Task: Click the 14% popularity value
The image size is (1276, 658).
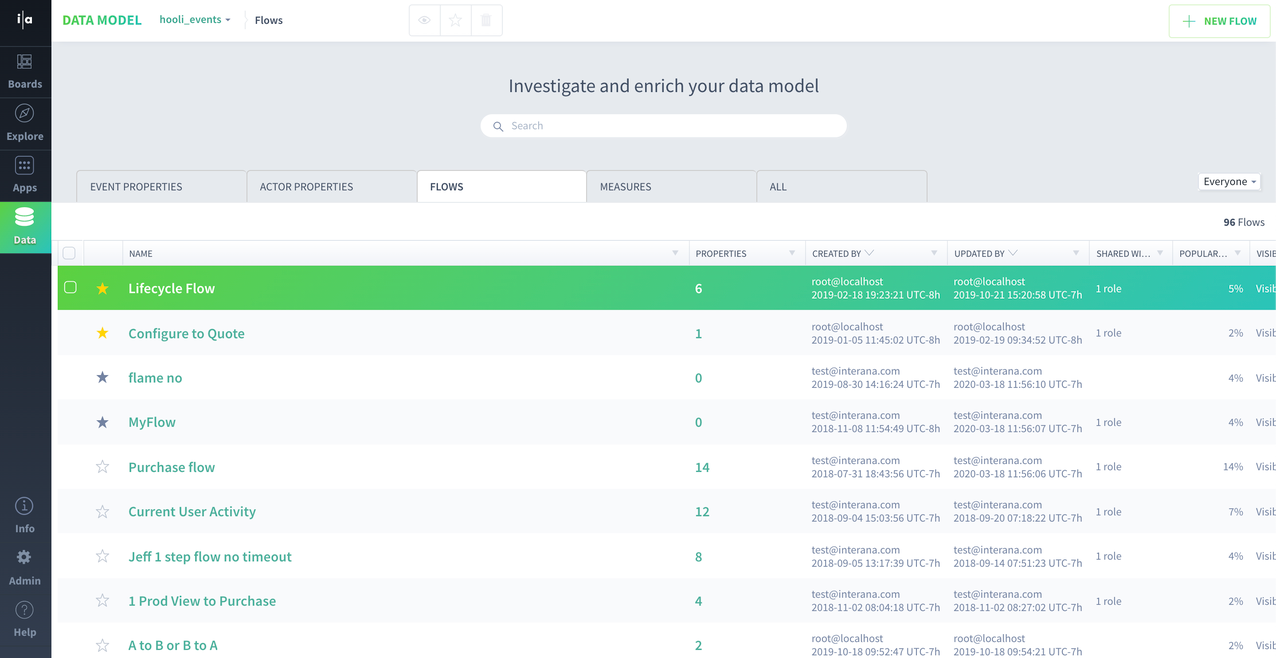Action: 1233,467
